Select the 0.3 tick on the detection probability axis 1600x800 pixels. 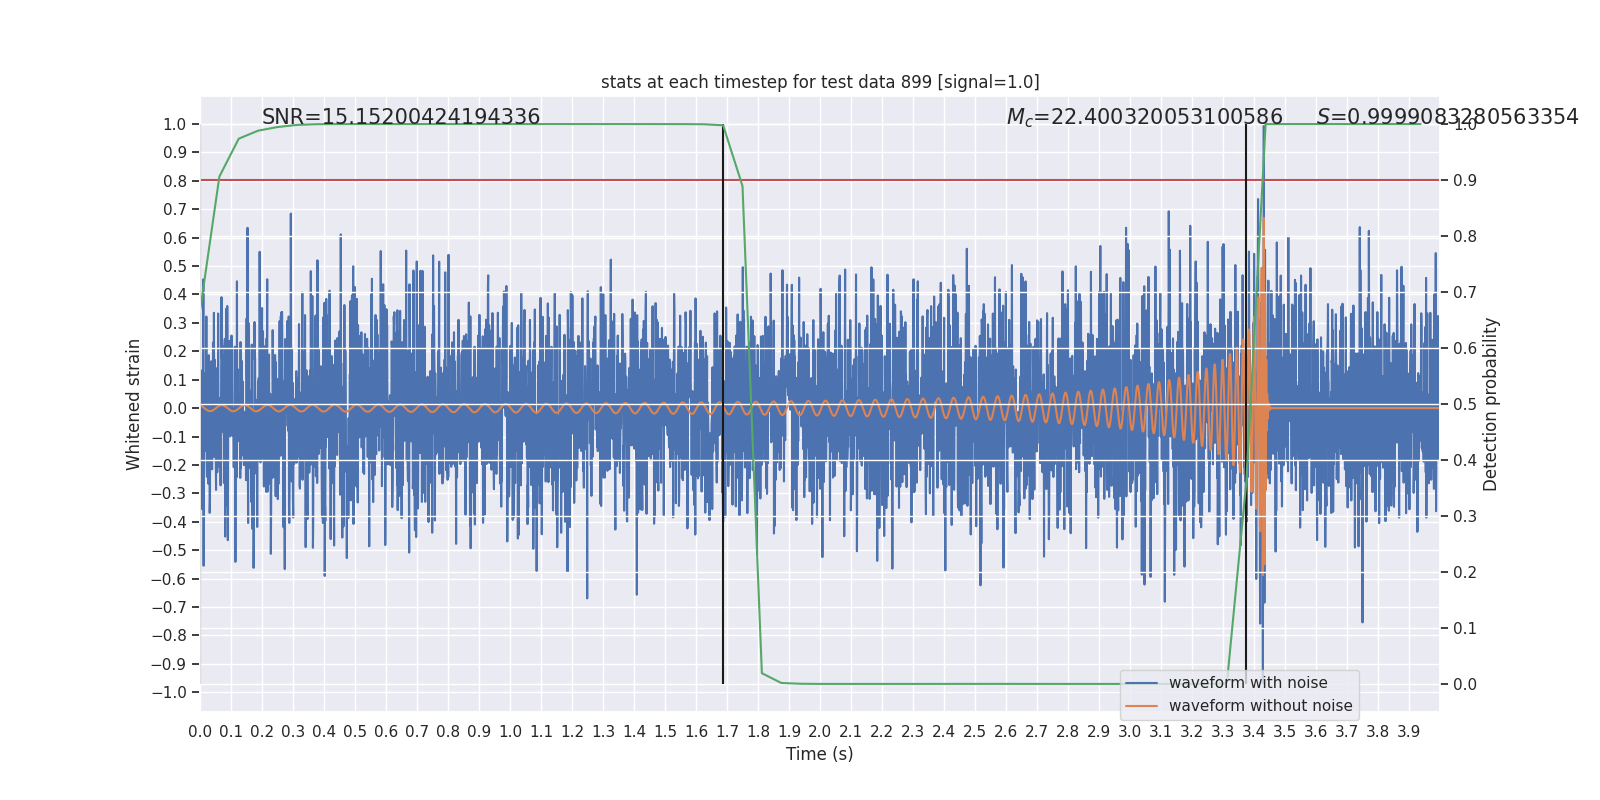tap(1465, 516)
